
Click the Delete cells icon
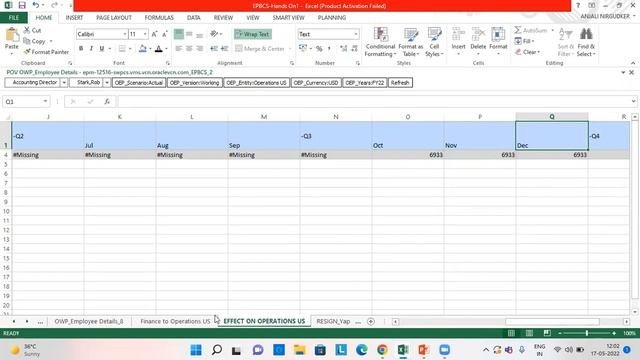(x=478, y=34)
